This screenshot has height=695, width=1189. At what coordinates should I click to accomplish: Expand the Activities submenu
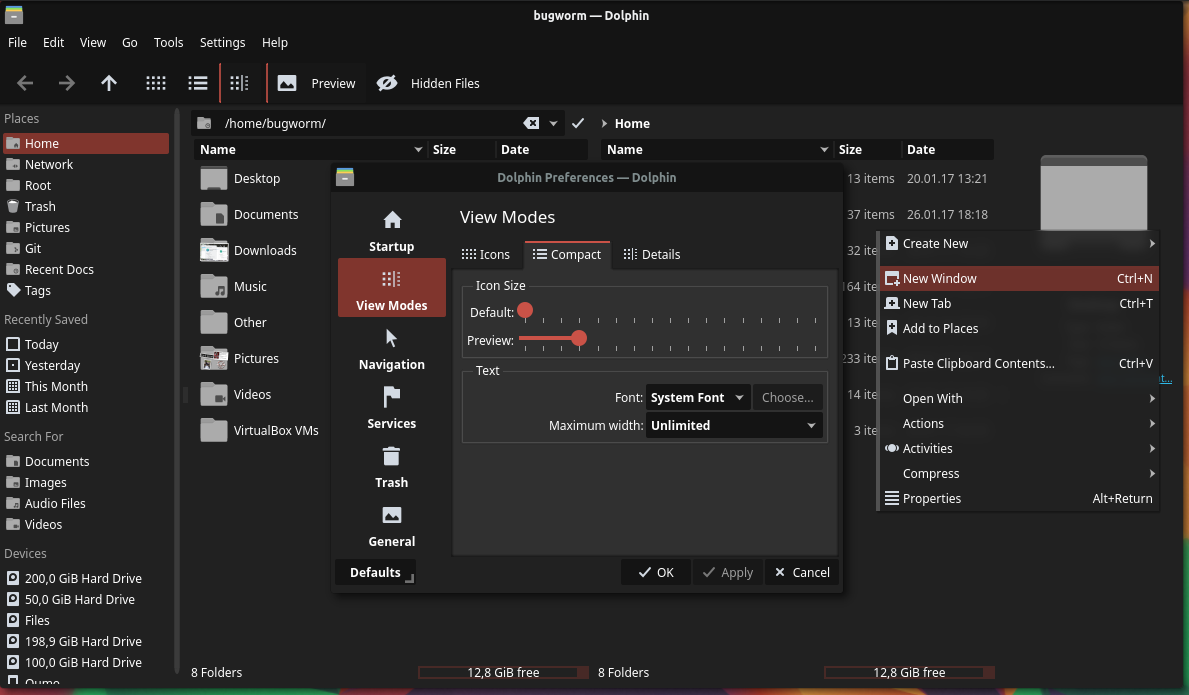click(x=1019, y=449)
